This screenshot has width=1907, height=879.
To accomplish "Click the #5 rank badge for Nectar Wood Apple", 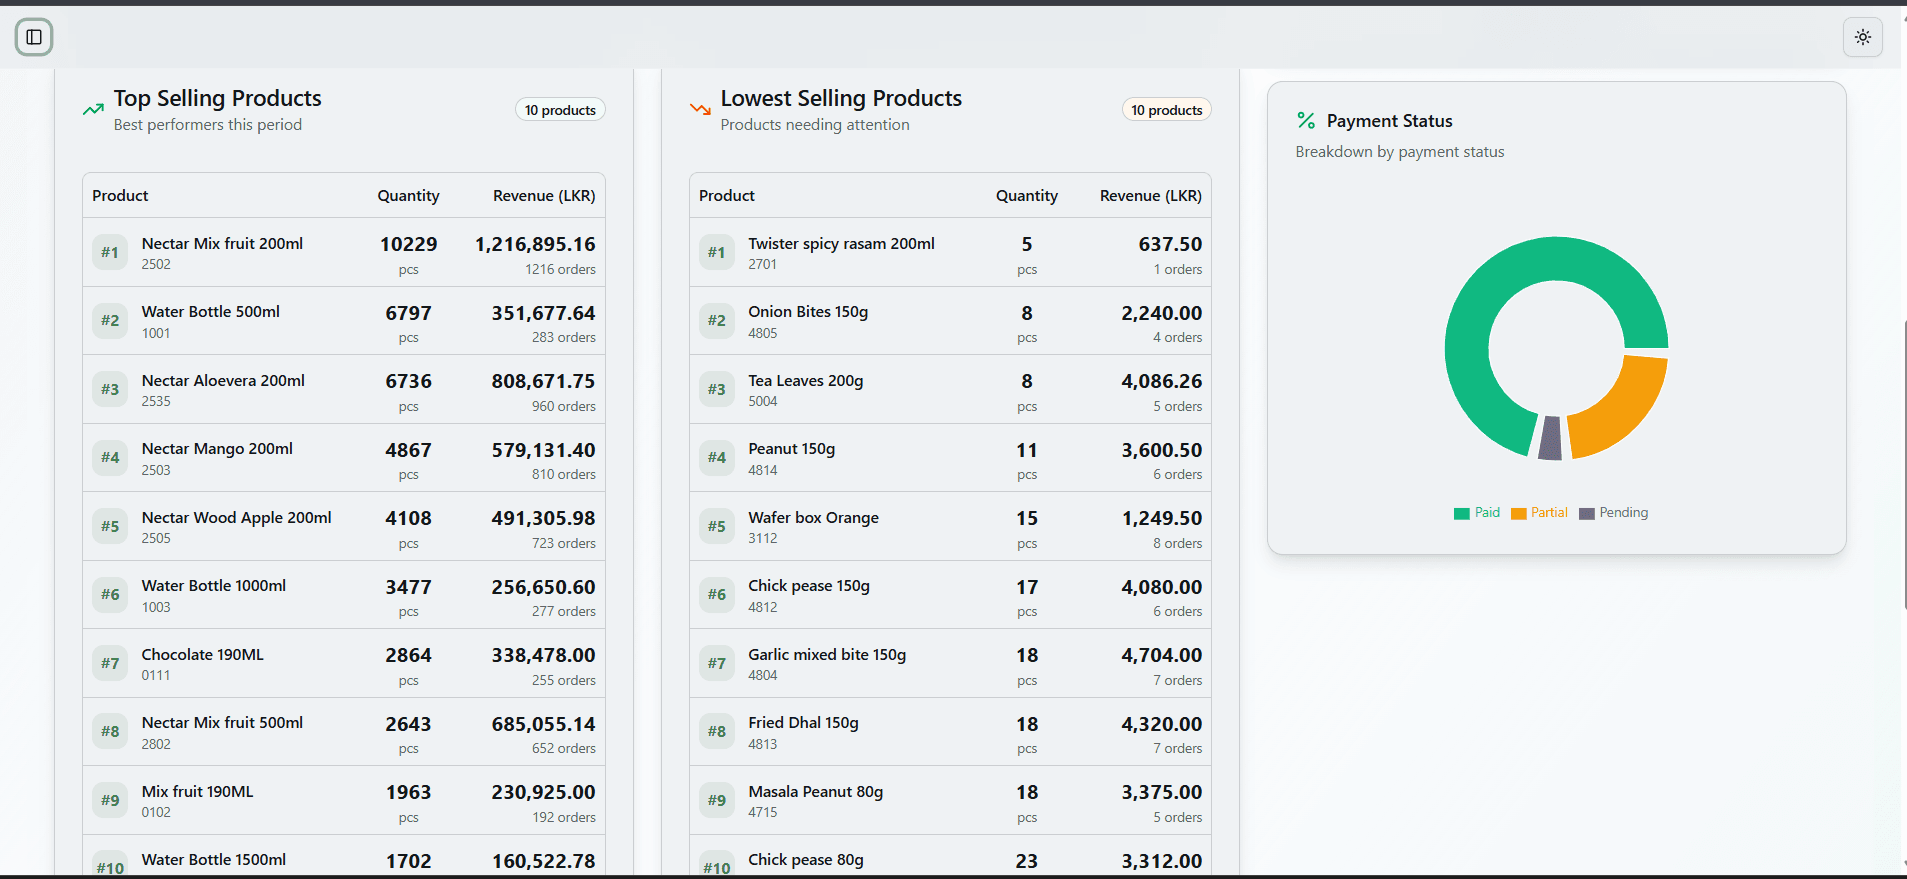I will (x=110, y=526).
